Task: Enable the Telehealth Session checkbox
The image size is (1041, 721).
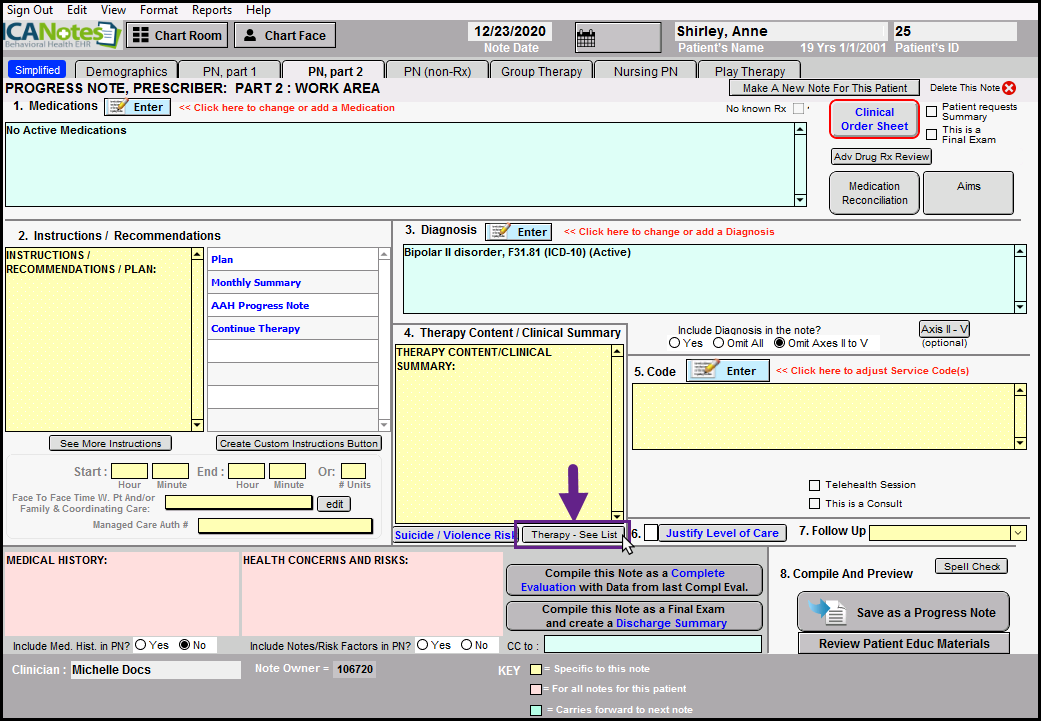Action: [814, 485]
